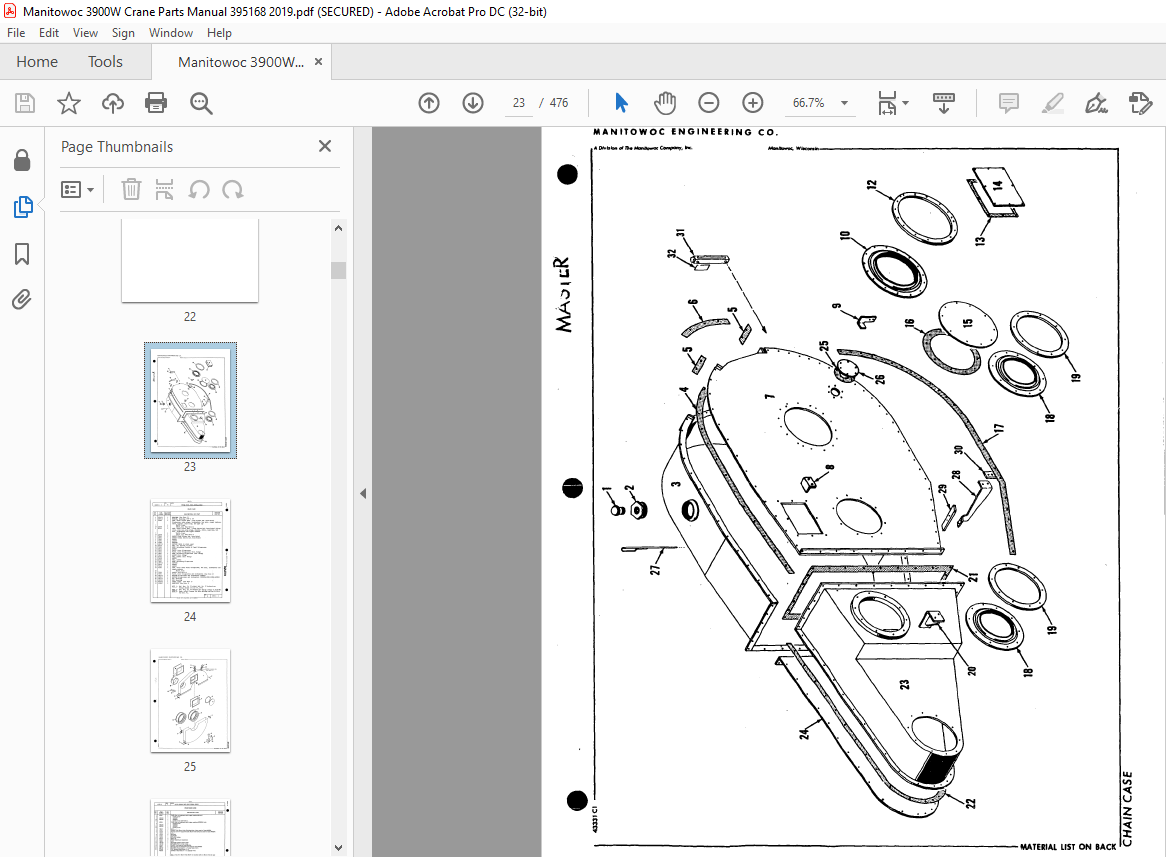Select the Highlight text tool

point(1052,103)
